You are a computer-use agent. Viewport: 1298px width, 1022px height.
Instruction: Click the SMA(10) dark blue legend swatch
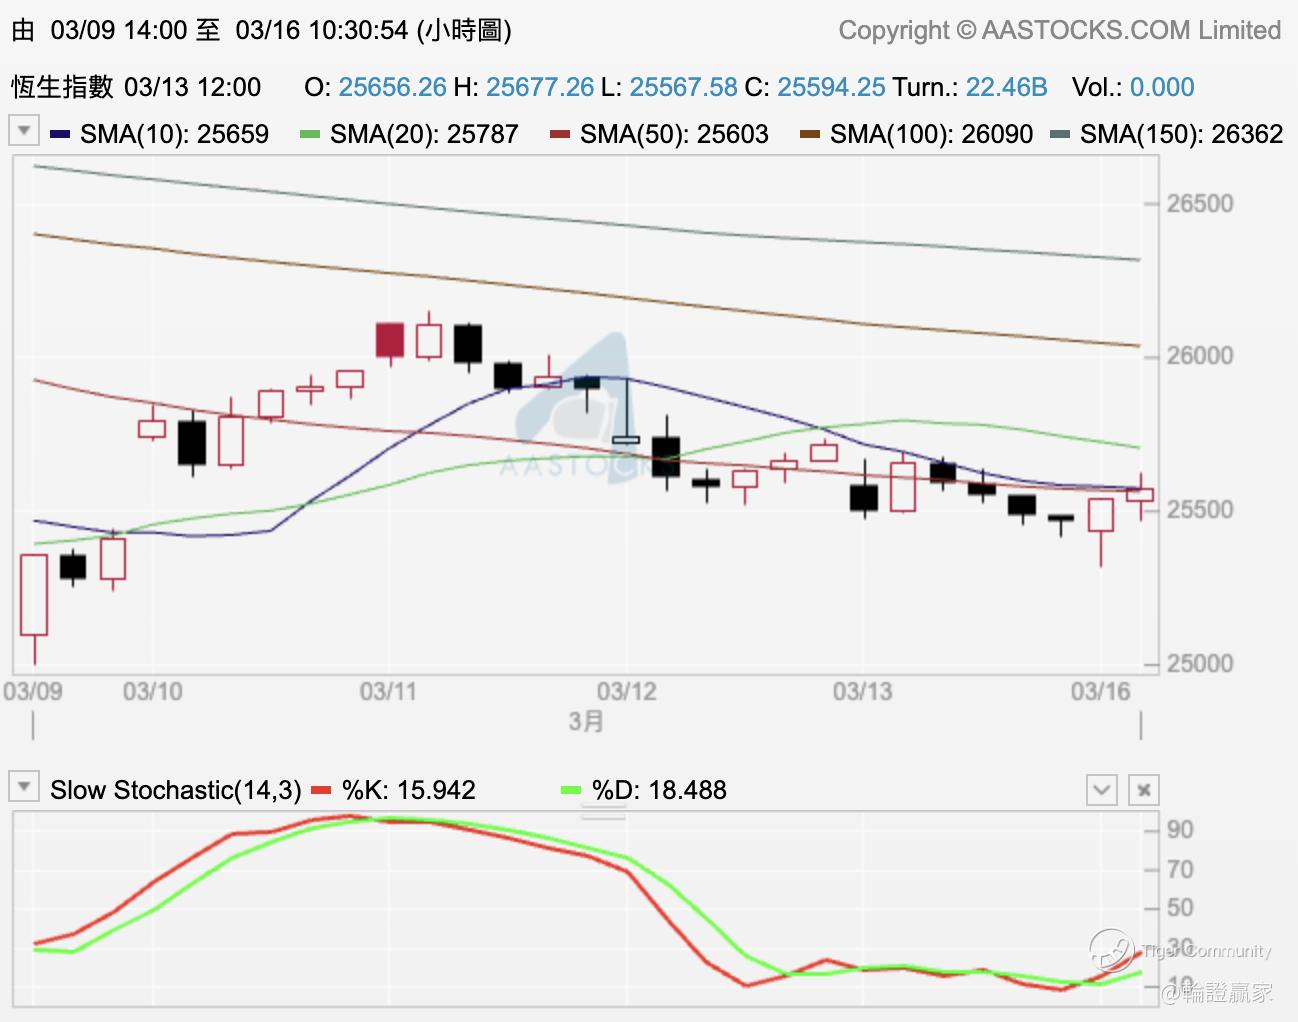coord(60,134)
